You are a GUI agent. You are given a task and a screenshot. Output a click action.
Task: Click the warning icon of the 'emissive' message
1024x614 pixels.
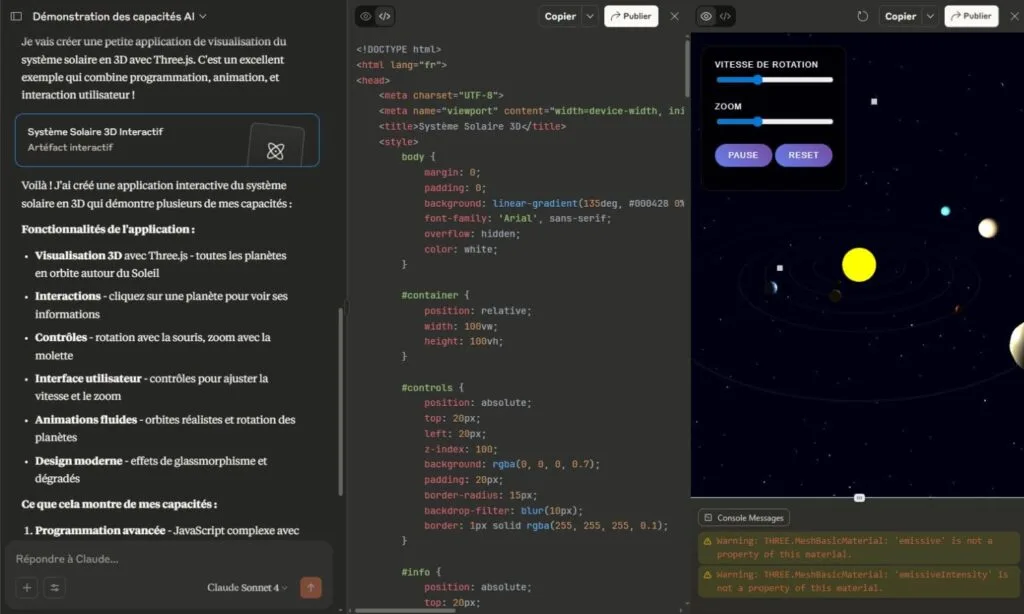(x=707, y=541)
